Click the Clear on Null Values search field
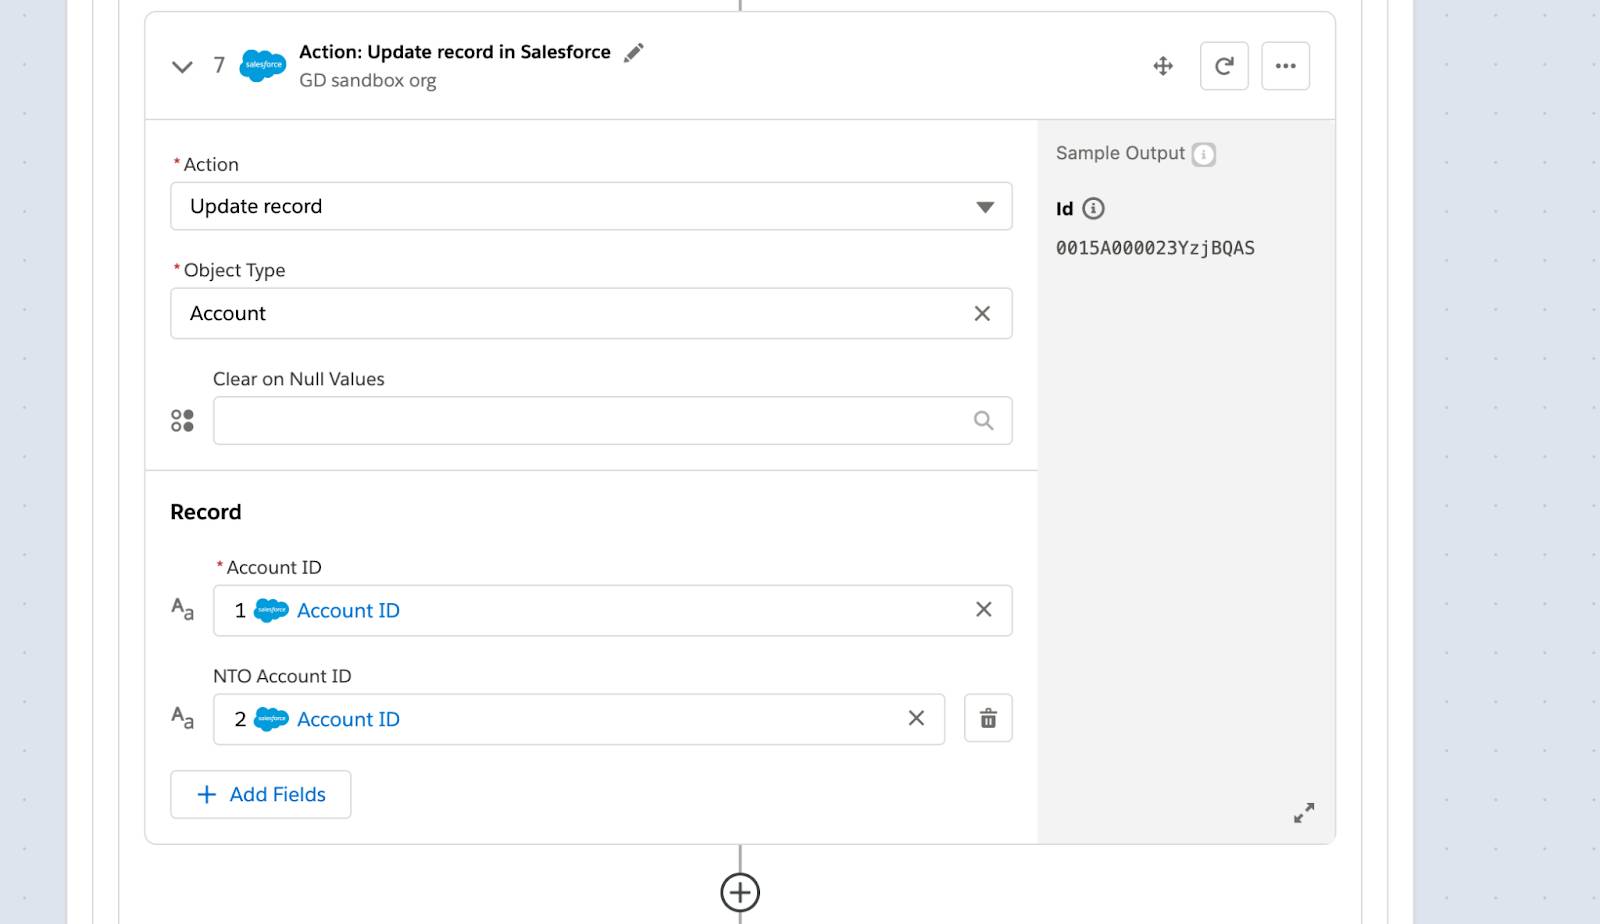 612,420
